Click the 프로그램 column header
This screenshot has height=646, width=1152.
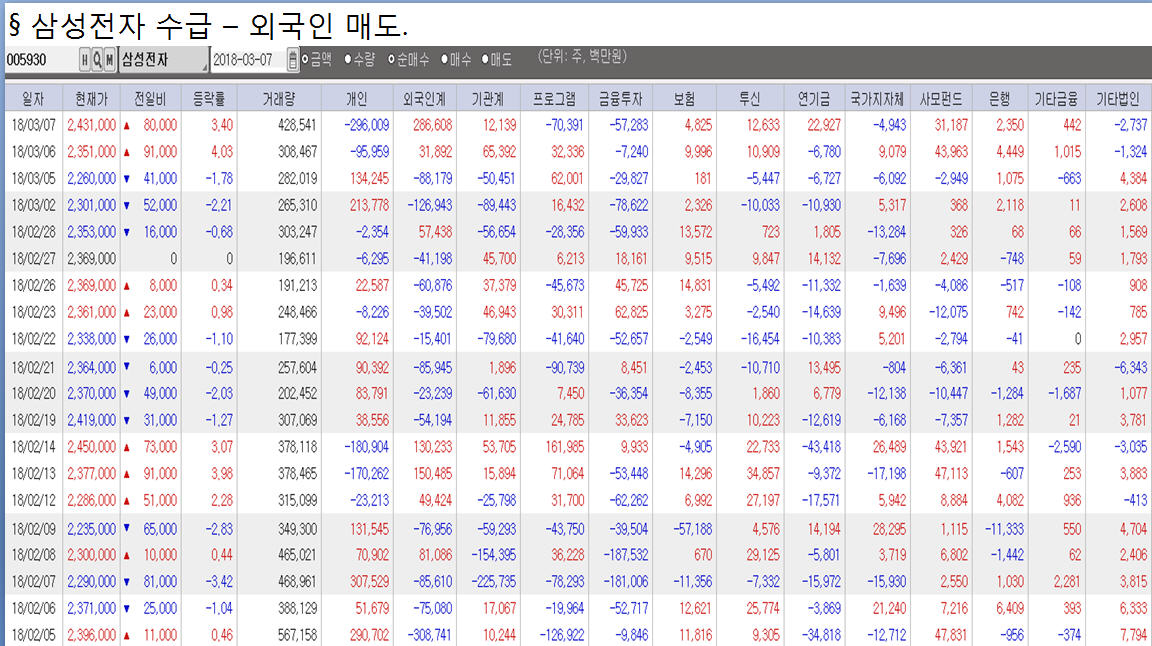coord(555,99)
